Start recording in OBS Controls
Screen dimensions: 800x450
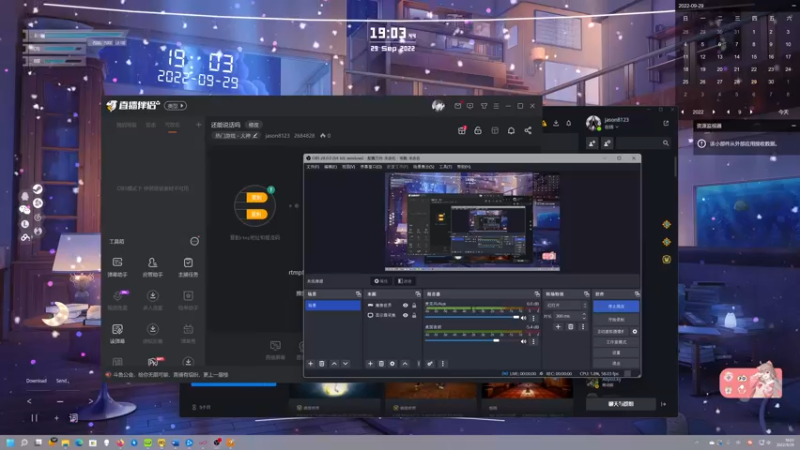[x=616, y=320]
